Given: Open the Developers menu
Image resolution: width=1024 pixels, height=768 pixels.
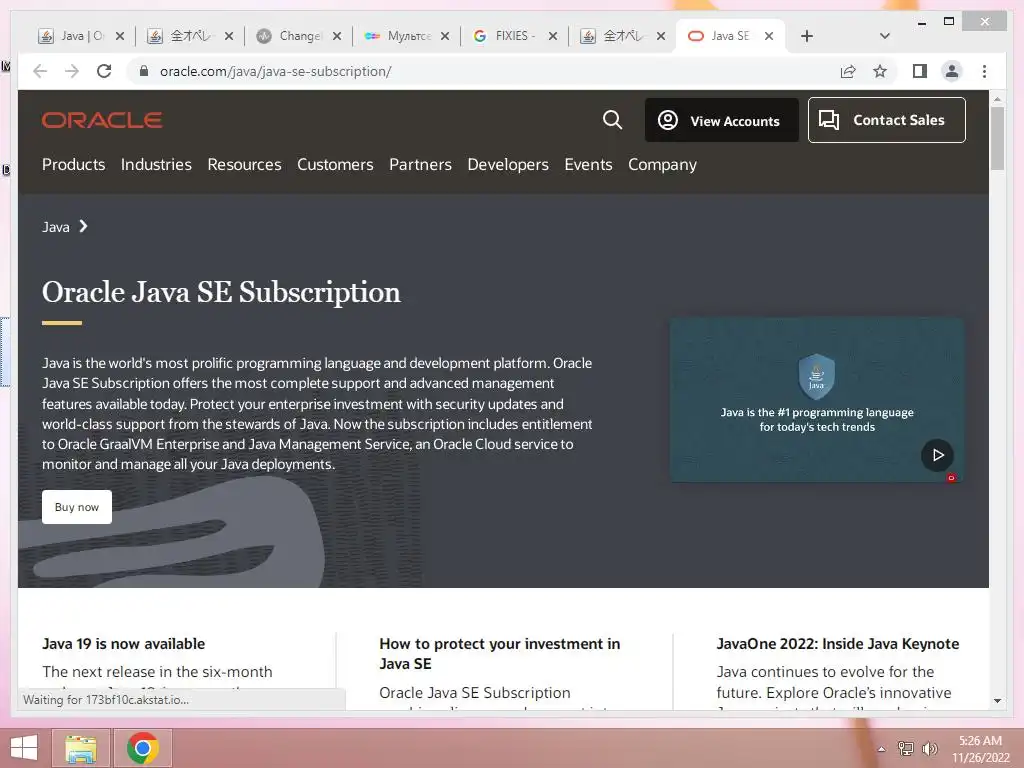Looking at the screenshot, I should (508, 165).
